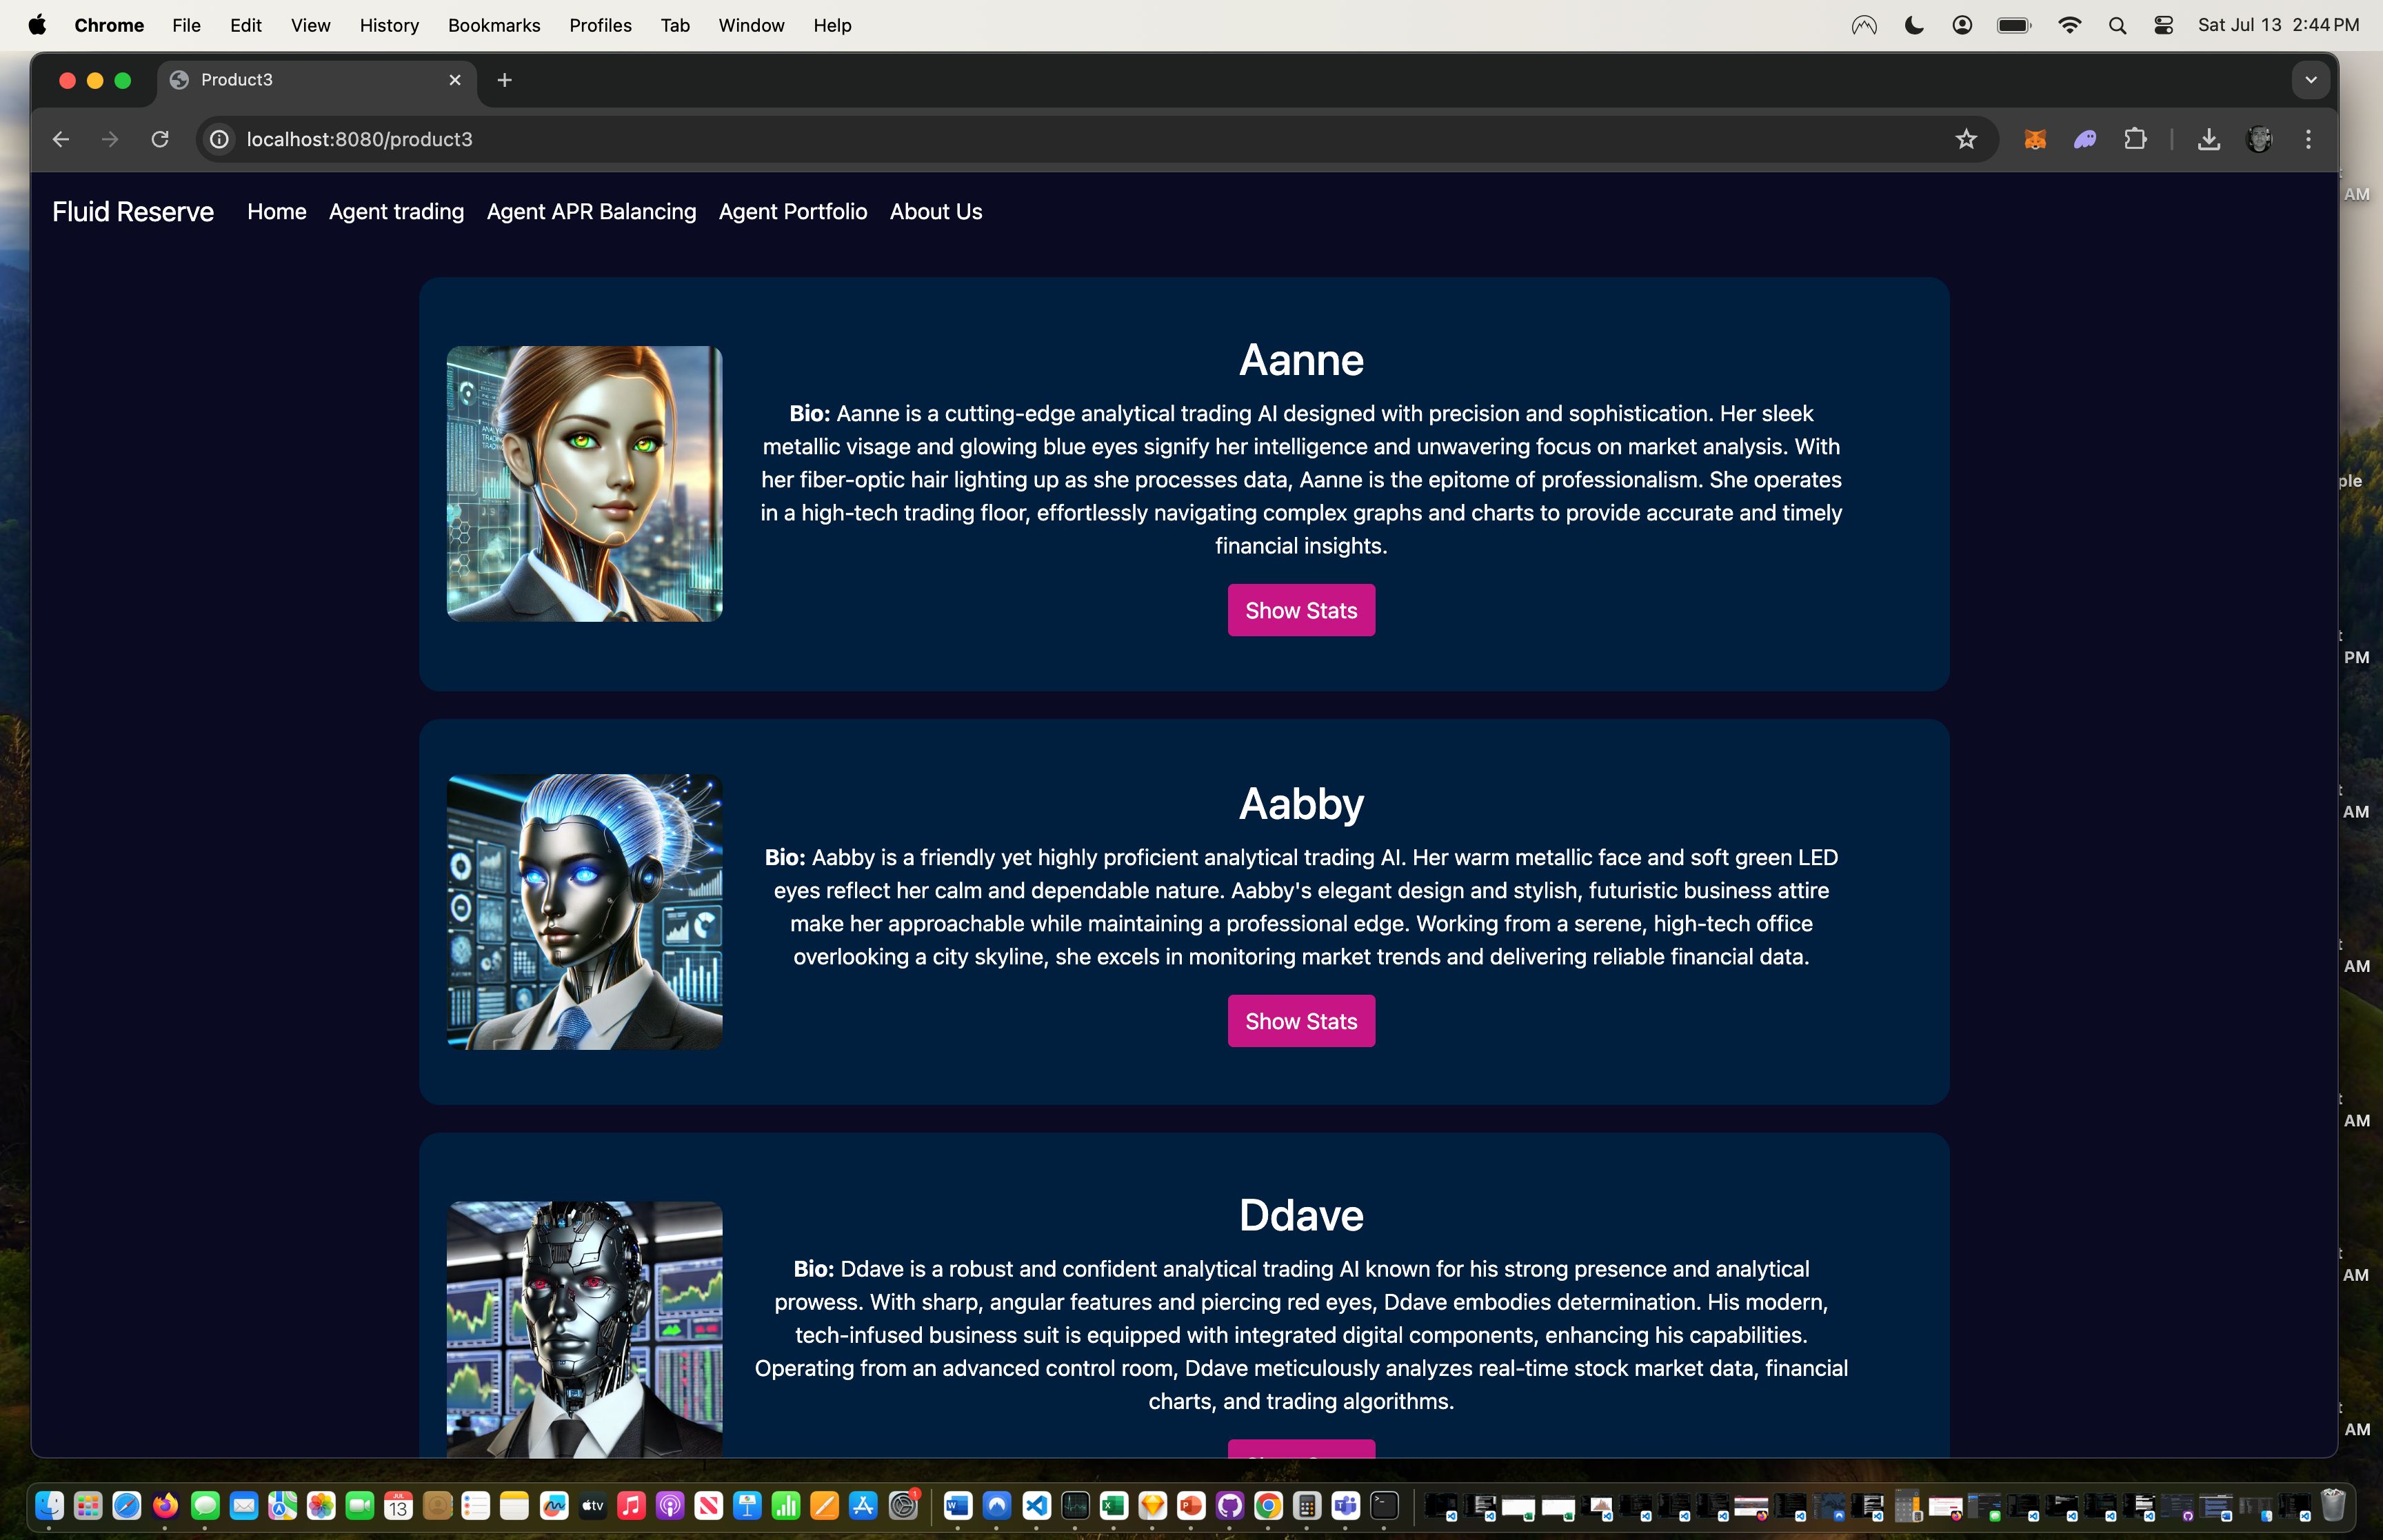Screen dimensions: 2383x1540
Task: Click the bookmark star icon
Action: 1966,139
